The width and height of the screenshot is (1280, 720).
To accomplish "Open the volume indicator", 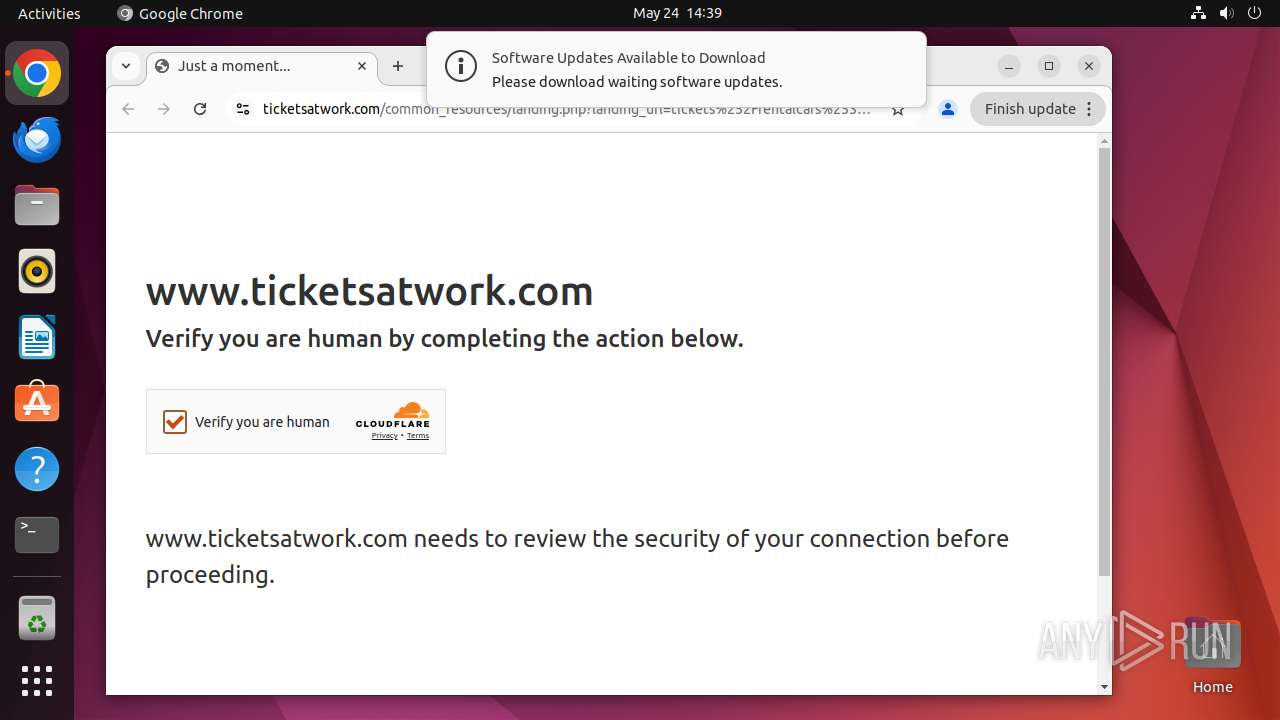I will click(1227, 13).
